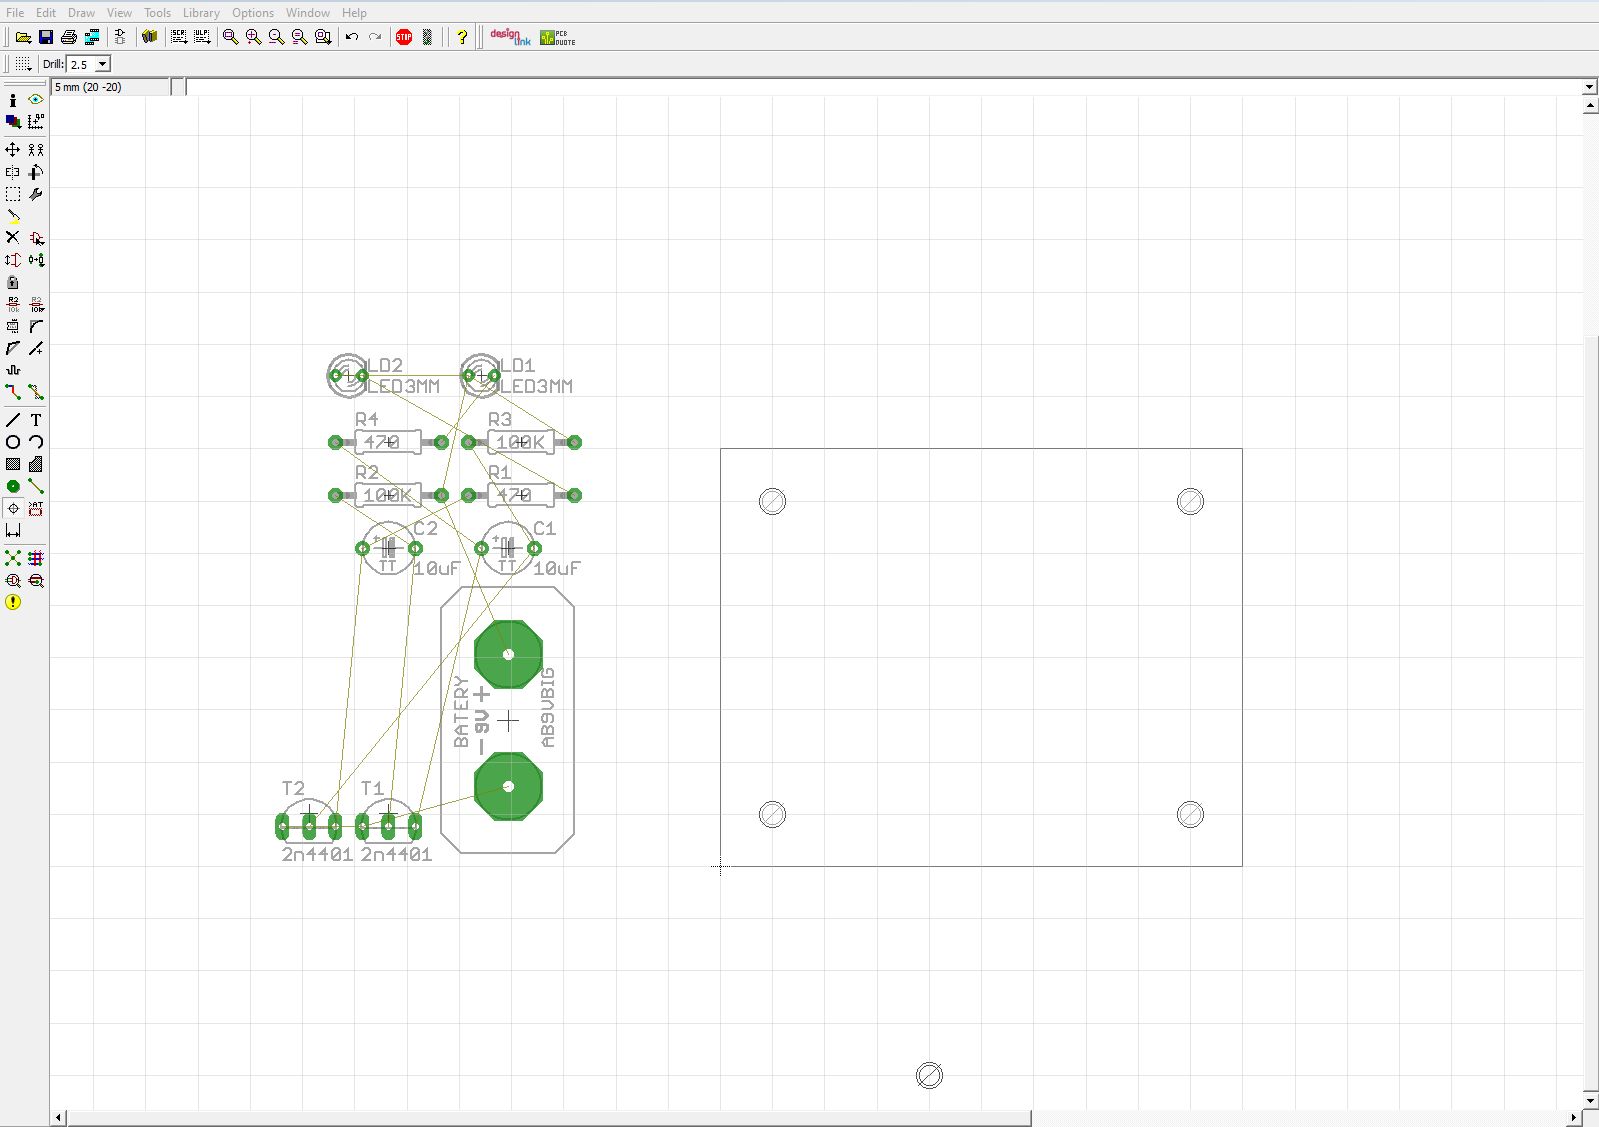This screenshot has height=1127, width=1599.
Task: Select the Via tool
Action: 13,486
